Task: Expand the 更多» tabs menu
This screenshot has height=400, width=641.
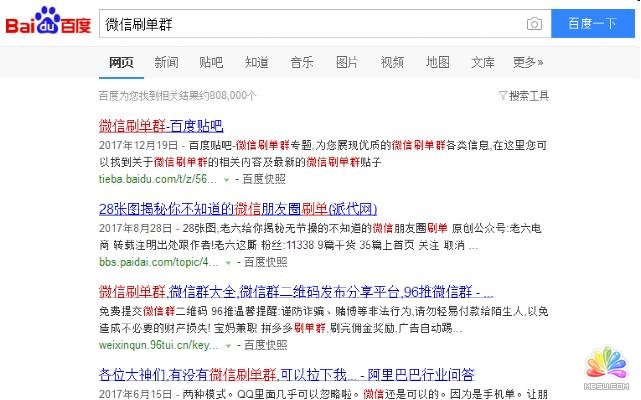Action: (528, 62)
